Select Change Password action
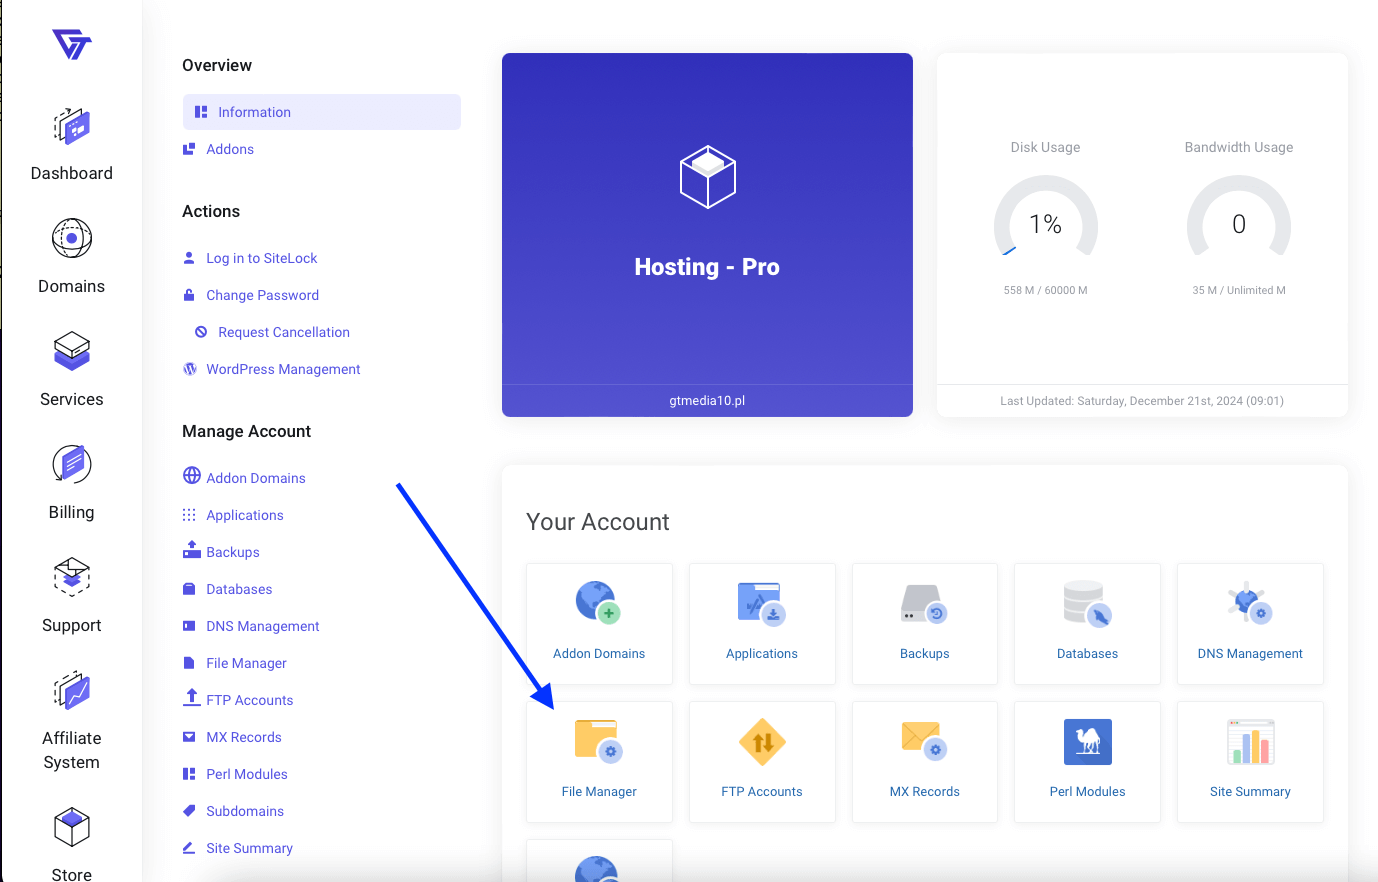This screenshot has width=1378, height=882. tap(263, 295)
